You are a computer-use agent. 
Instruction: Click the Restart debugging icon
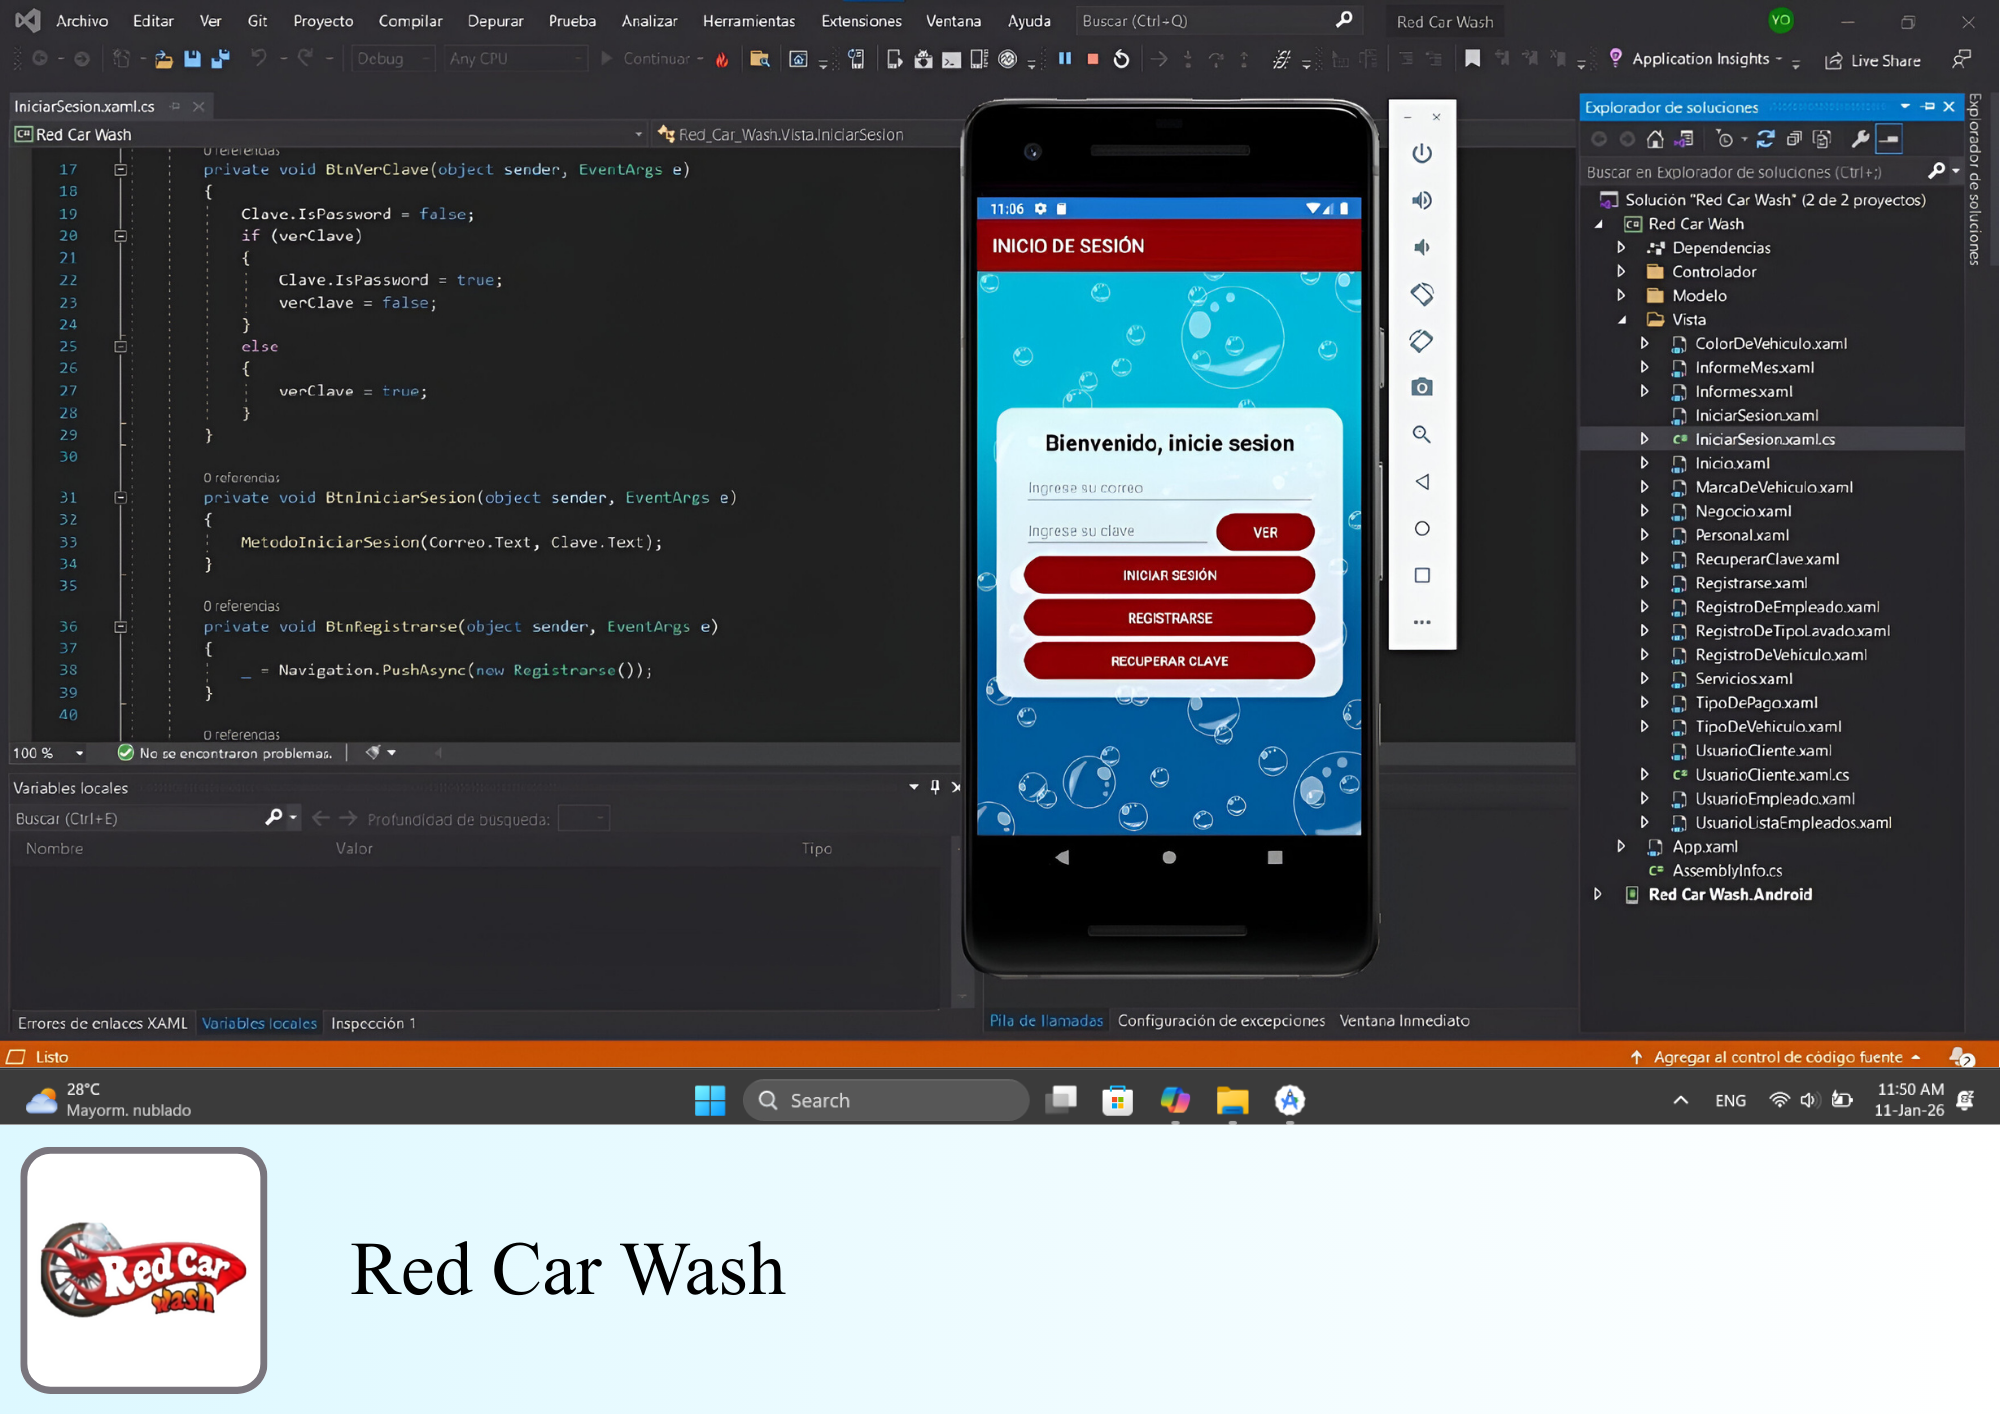(x=1121, y=59)
